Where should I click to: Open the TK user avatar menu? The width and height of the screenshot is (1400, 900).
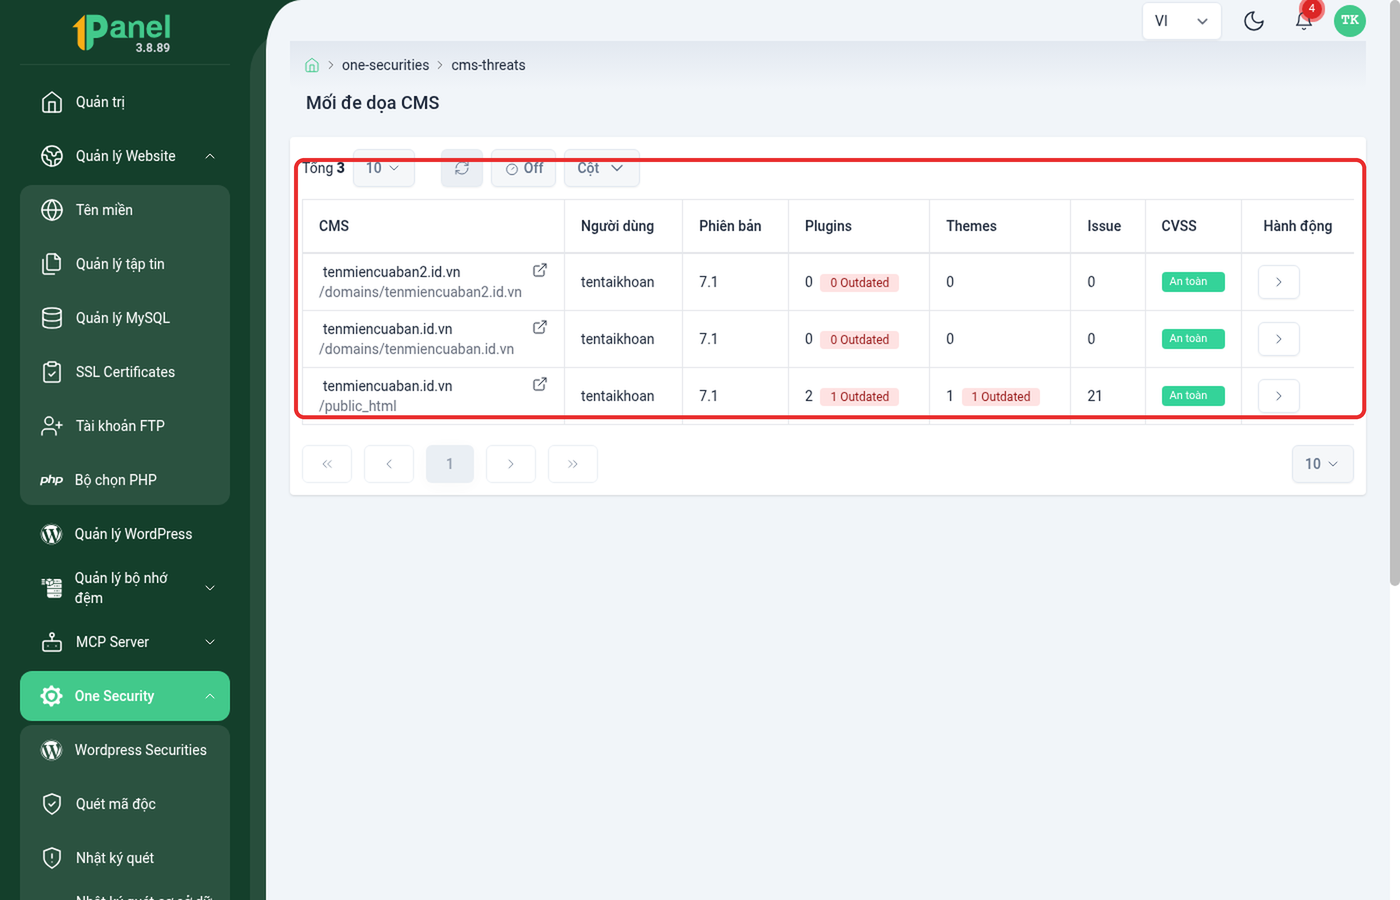pos(1350,20)
